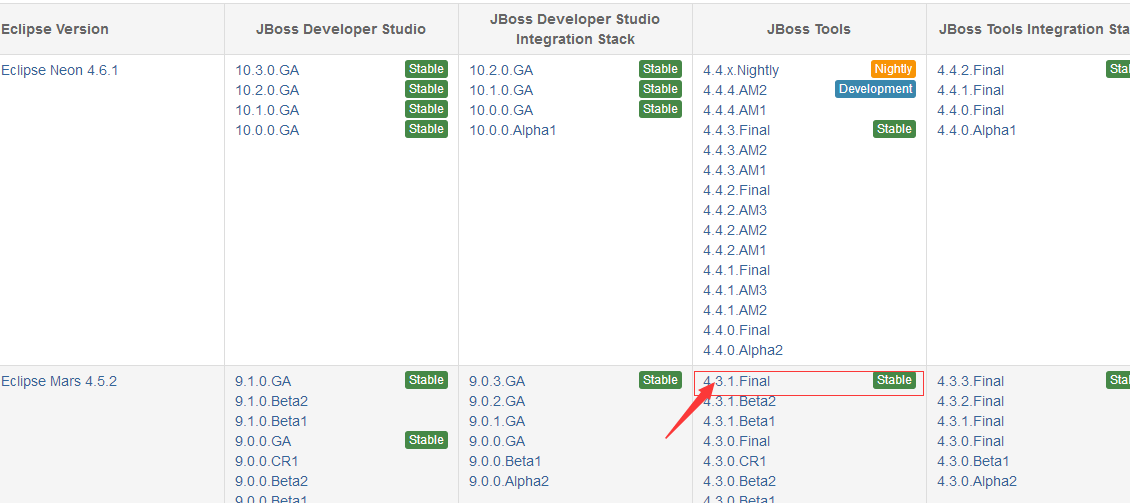Image resolution: width=1130 pixels, height=503 pixels.
Task: Open 4.4.0.Final in JBoss Tools column
Action: (737, 330)
